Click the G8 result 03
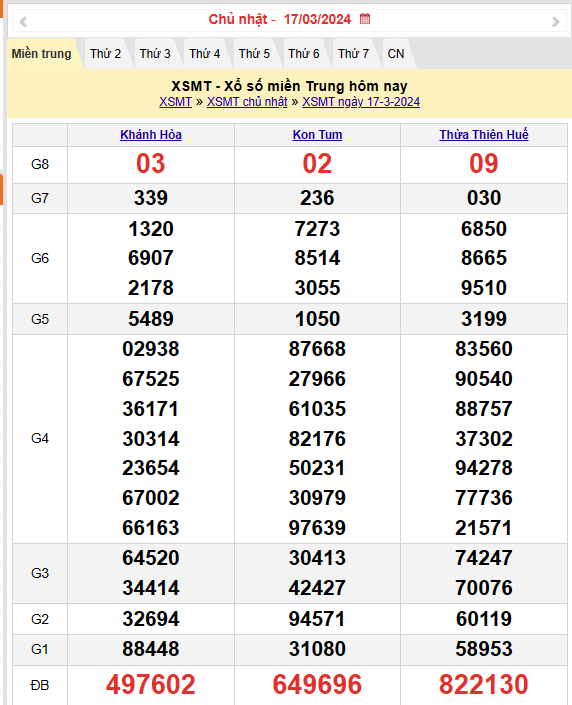The height and width of the screenshot is (705, 572). (x=151, y=164)
